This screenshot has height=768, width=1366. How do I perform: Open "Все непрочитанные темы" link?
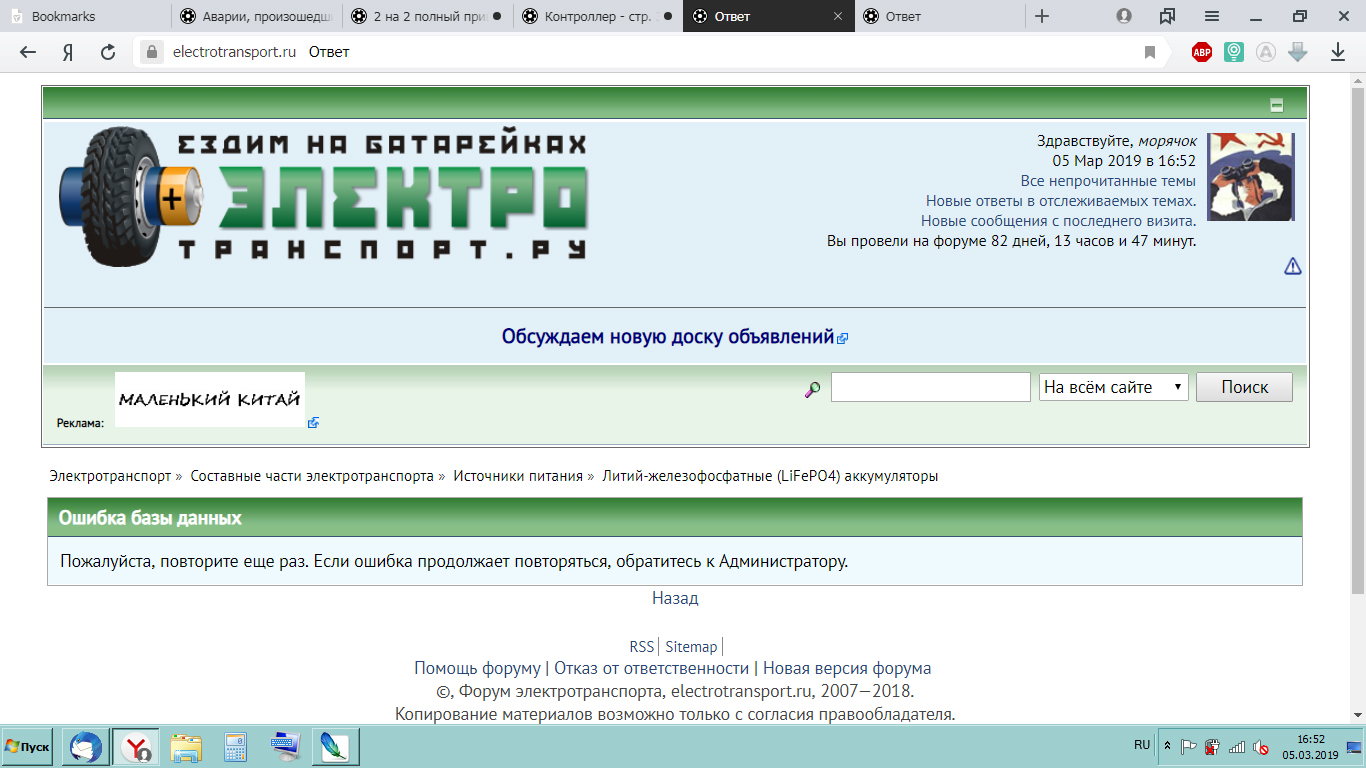[x=1108, y=181]
